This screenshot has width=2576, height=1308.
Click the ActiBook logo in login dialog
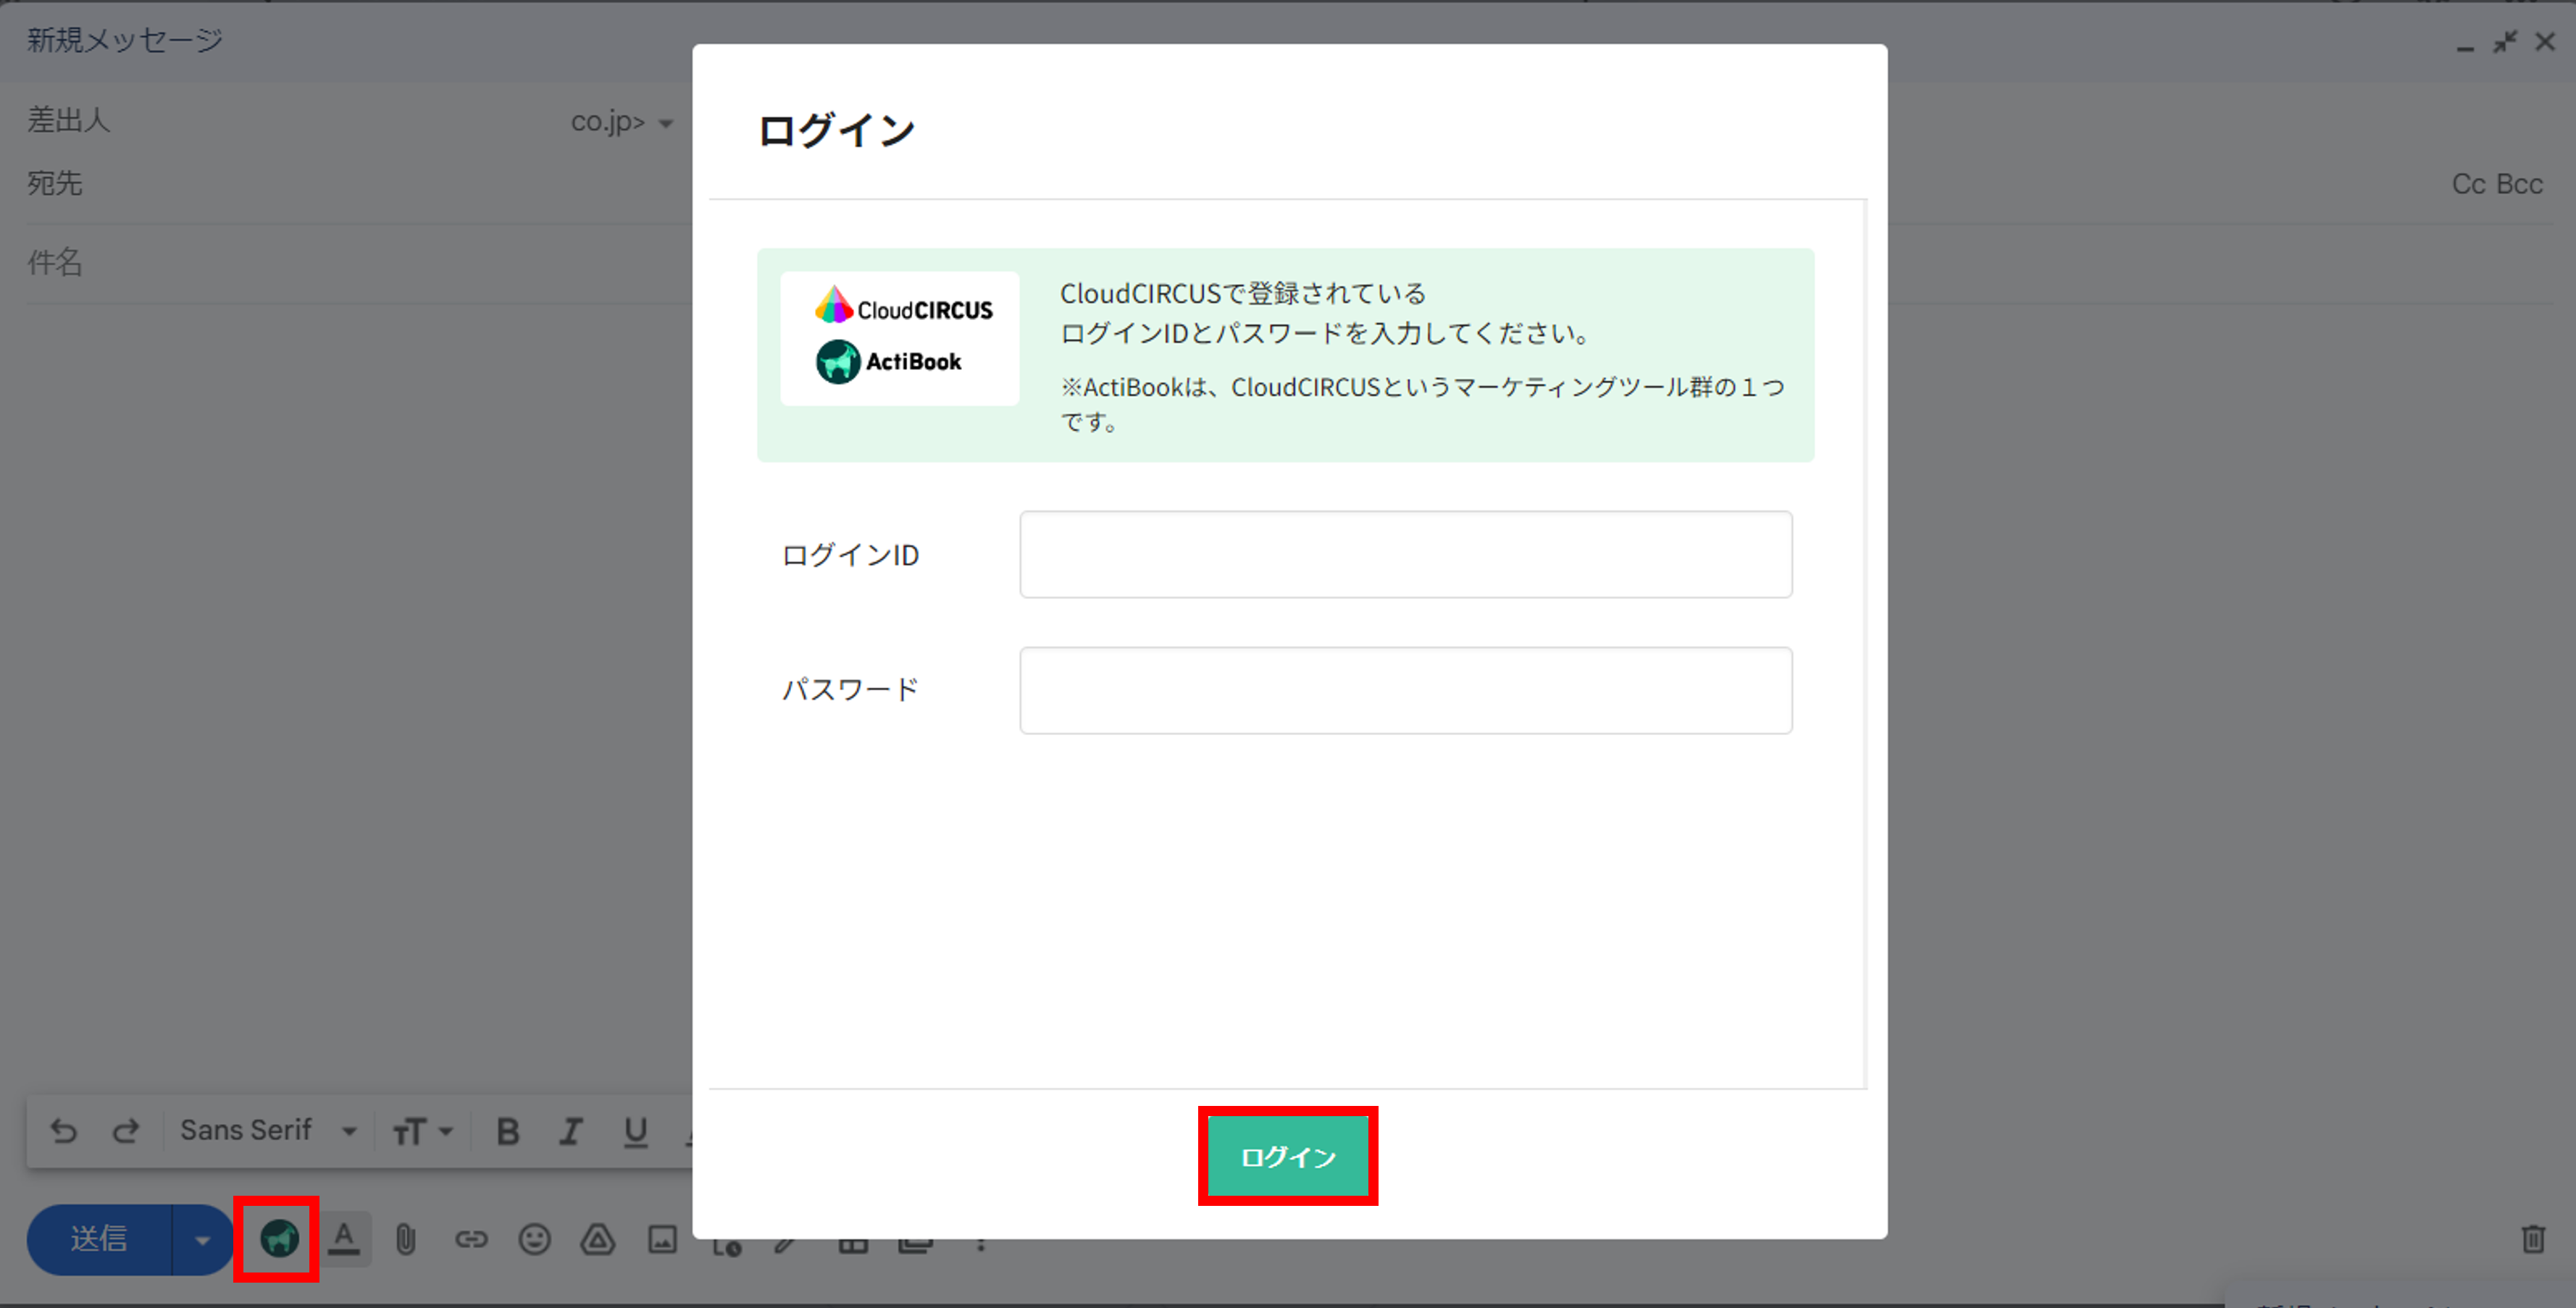pyautogui.click(x=889, y=362)
